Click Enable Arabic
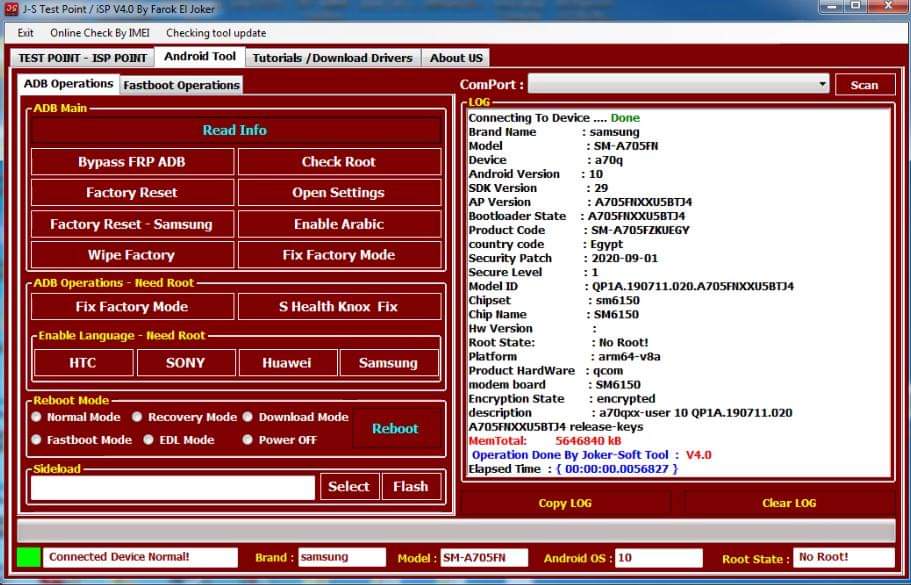 pos(339,223)
